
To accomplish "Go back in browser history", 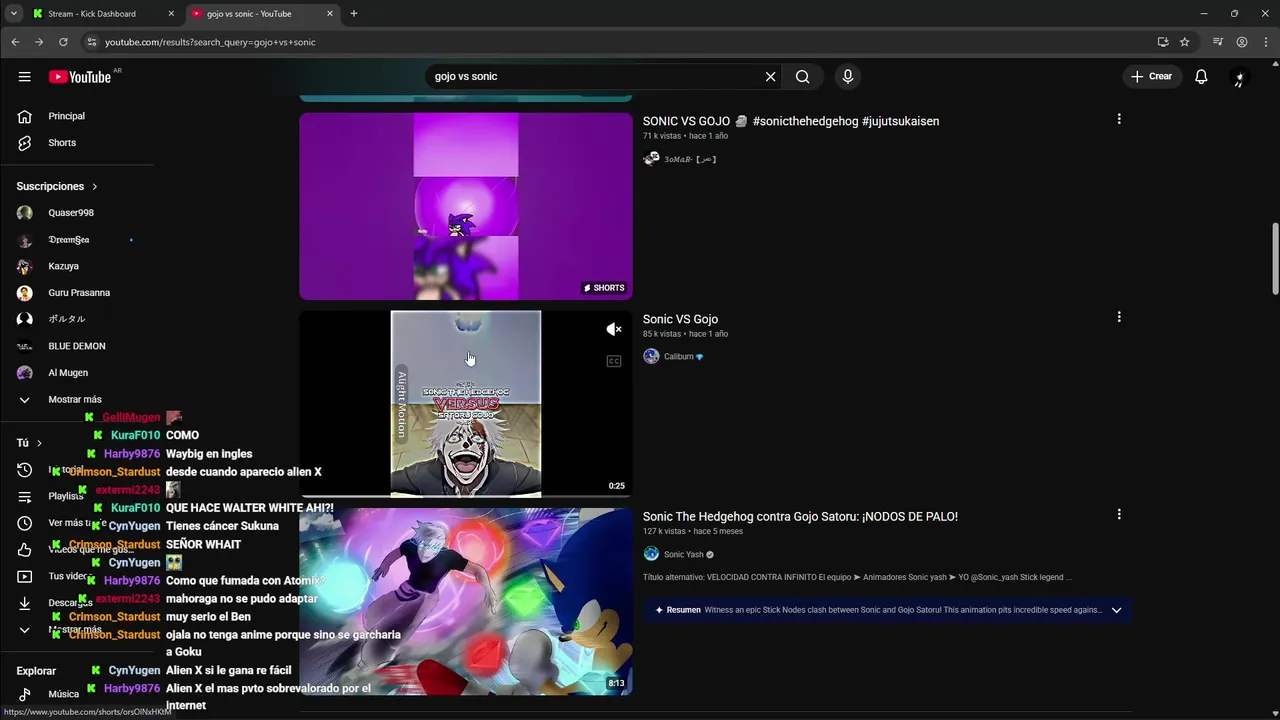I will pos(15,42).
